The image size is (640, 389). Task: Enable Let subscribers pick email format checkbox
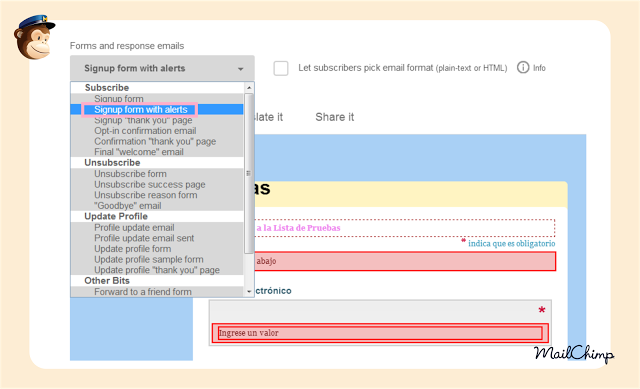pyautogui.click(x=281, y=68)
